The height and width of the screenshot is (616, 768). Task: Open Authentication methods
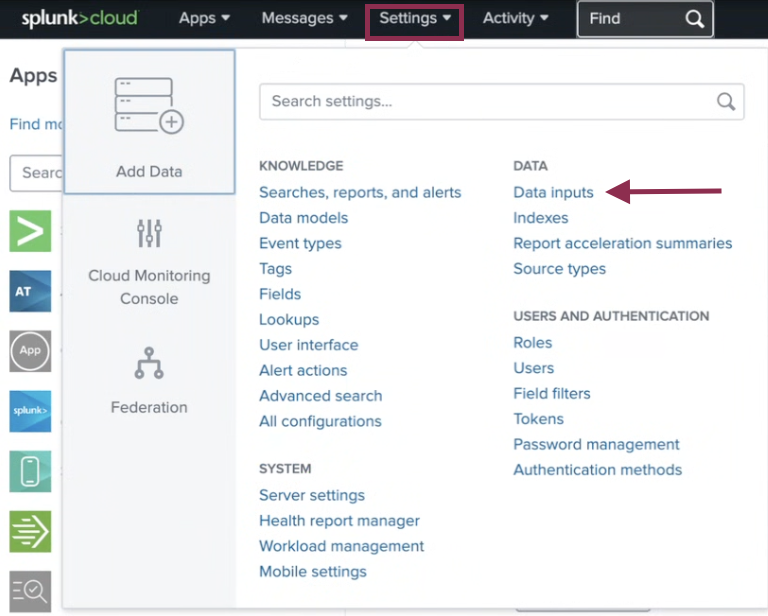pyautogui.click(x=598, y=470)
